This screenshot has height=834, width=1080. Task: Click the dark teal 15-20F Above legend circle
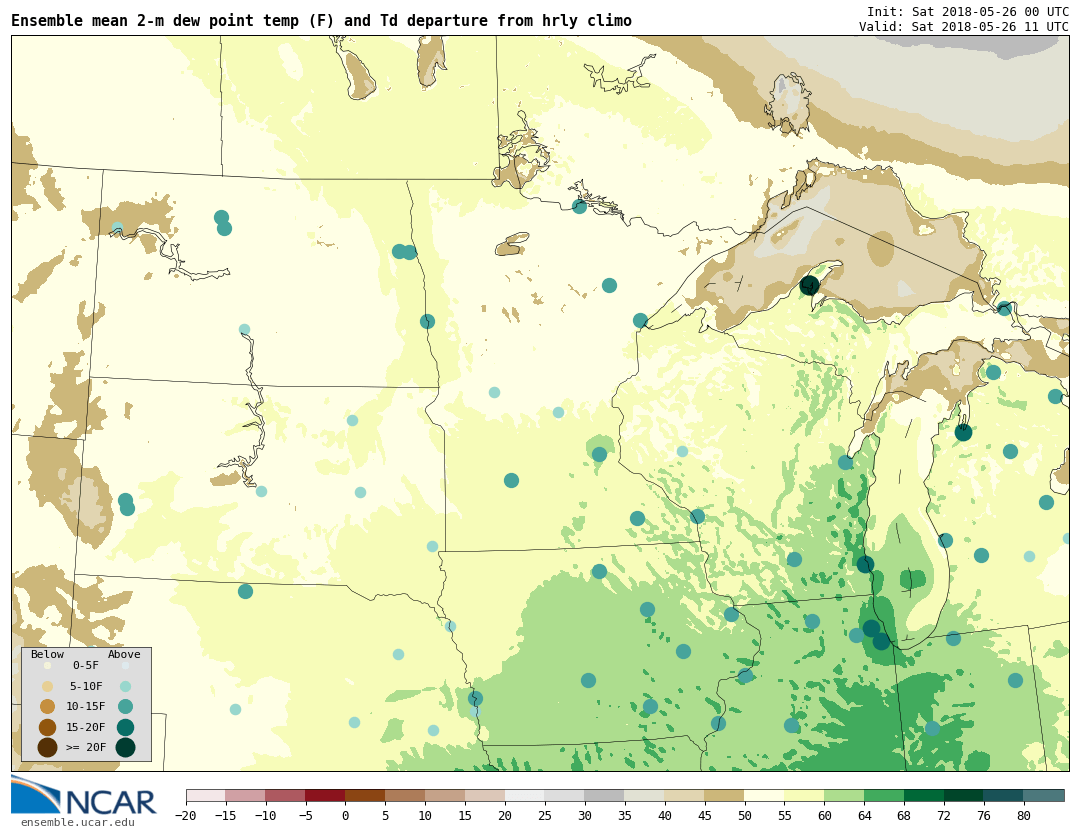click(125, 727)
